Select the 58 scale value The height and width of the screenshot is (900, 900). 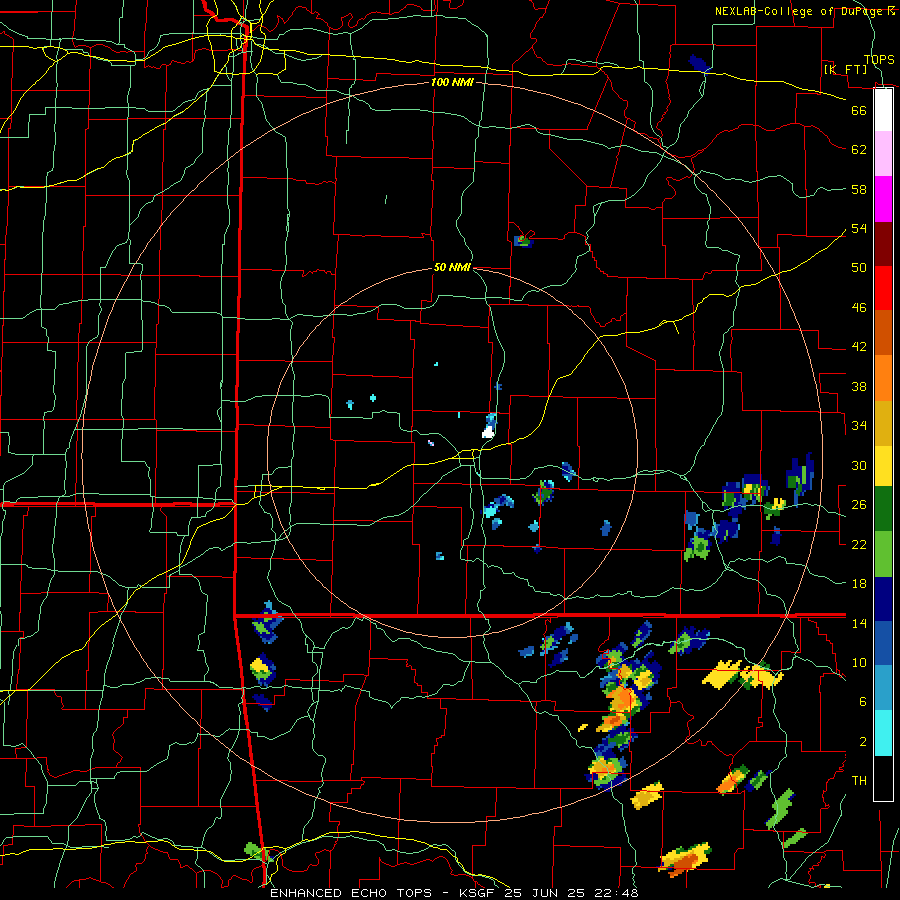(x=859, y=189)
